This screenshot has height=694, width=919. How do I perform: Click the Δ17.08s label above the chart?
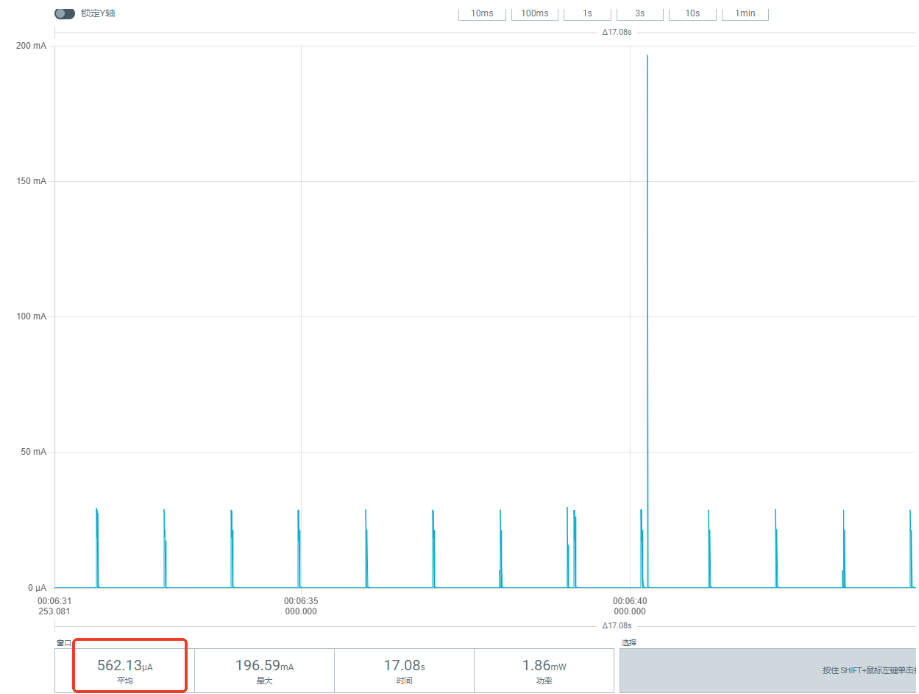click(617, 32)
